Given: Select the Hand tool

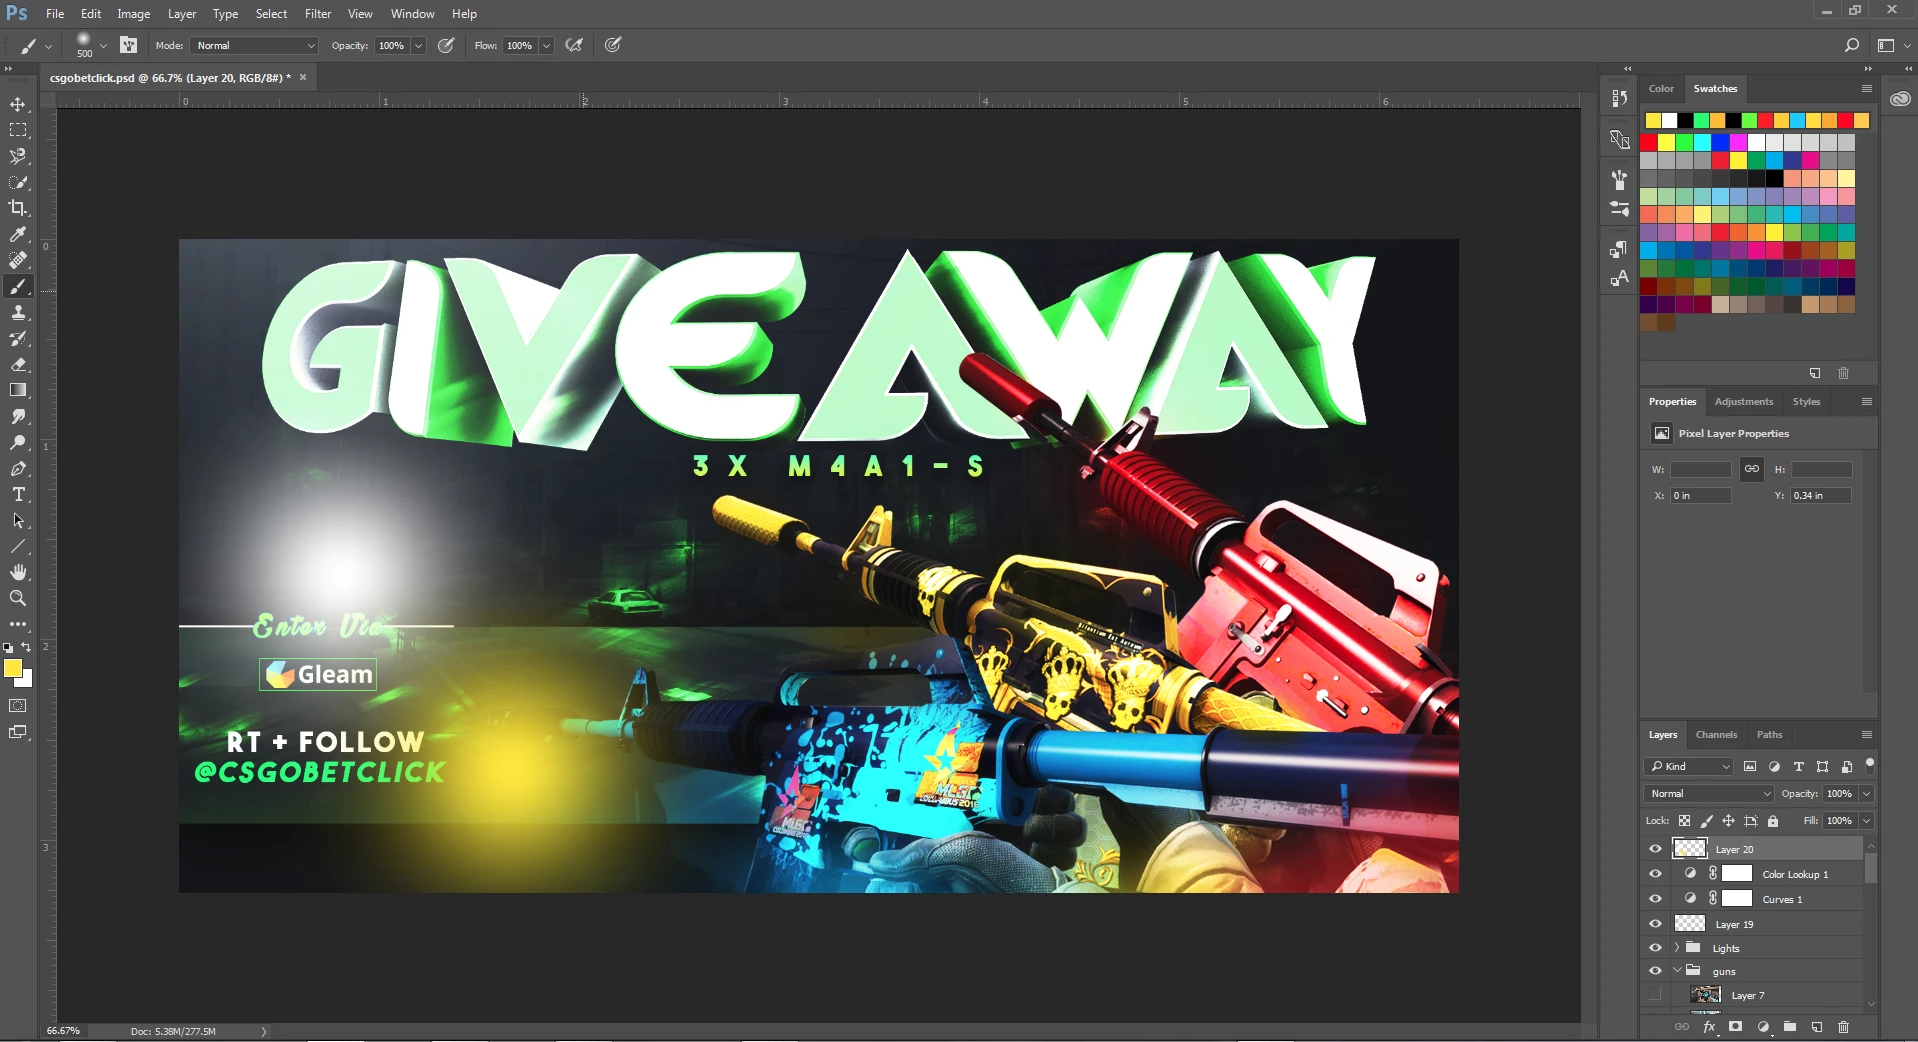Looking at the screenshot, I should coord(18,572).
